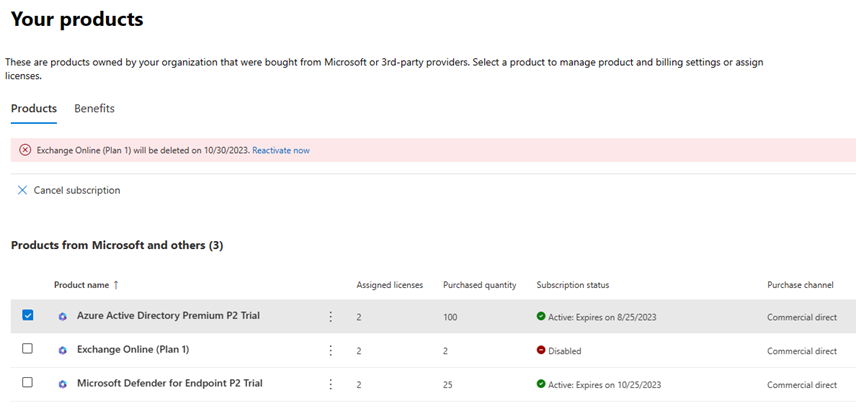The width and height of the screenshot is (856, 411).
Task: Open Exchange Online (Plan 1) product details
Action: 133,349
